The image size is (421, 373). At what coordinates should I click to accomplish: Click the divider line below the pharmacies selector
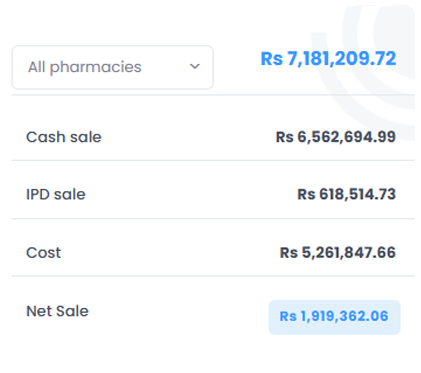tap(213, 95)
